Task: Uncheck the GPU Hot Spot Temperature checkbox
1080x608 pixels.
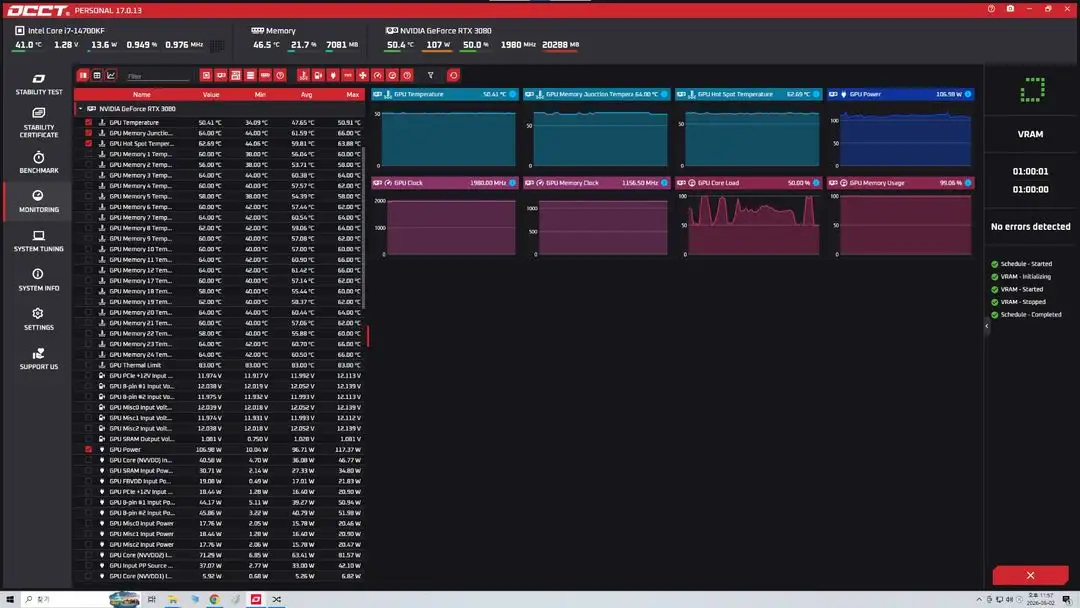Action: click(88, 143)
